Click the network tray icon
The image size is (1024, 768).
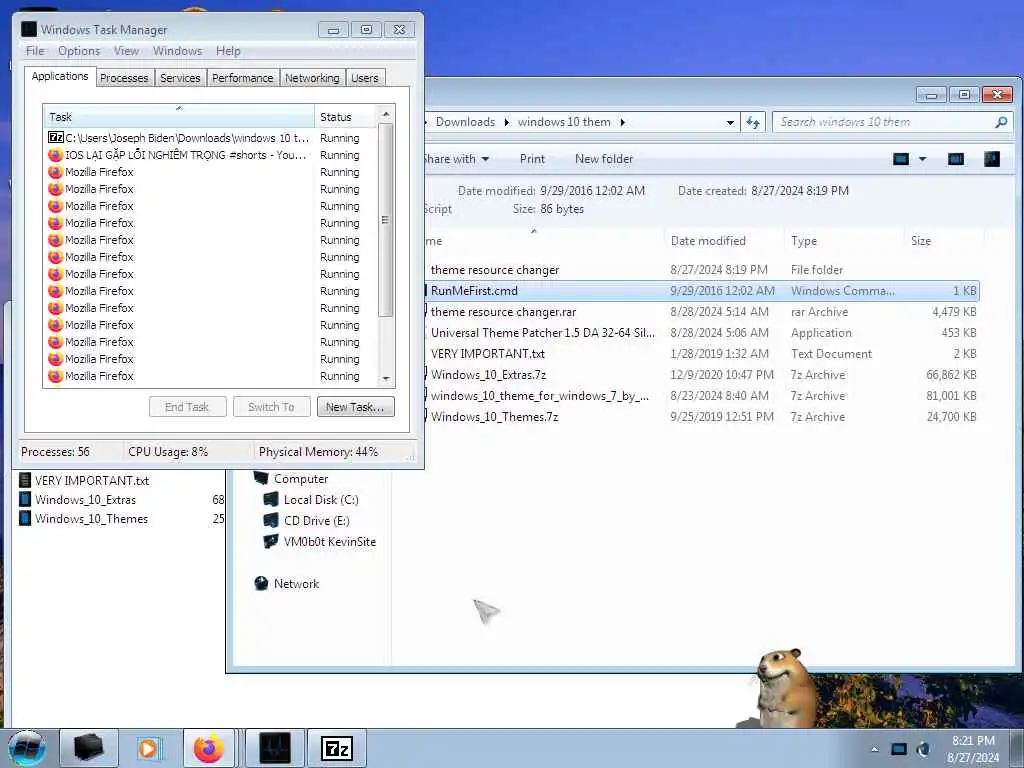pyautogui.click(x=899, y=749)
